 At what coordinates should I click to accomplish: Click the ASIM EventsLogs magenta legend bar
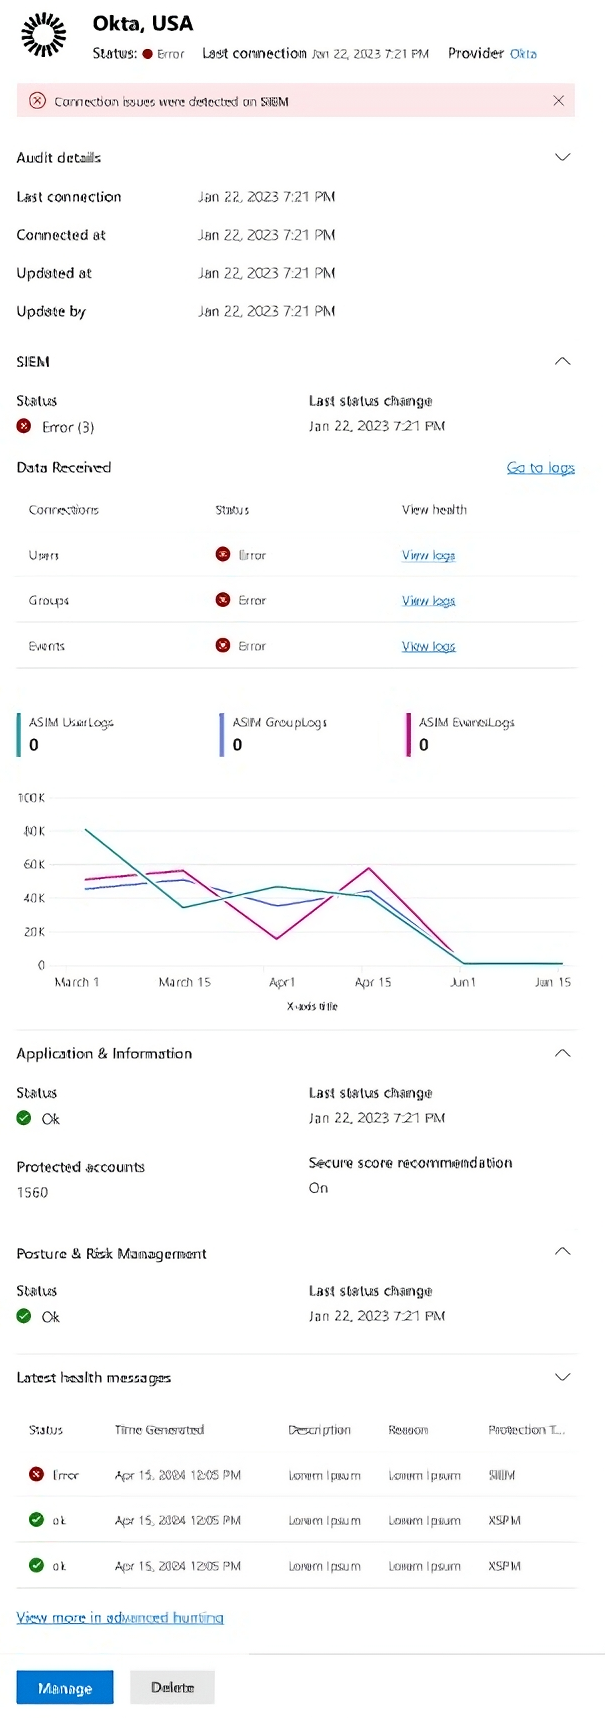408,734
